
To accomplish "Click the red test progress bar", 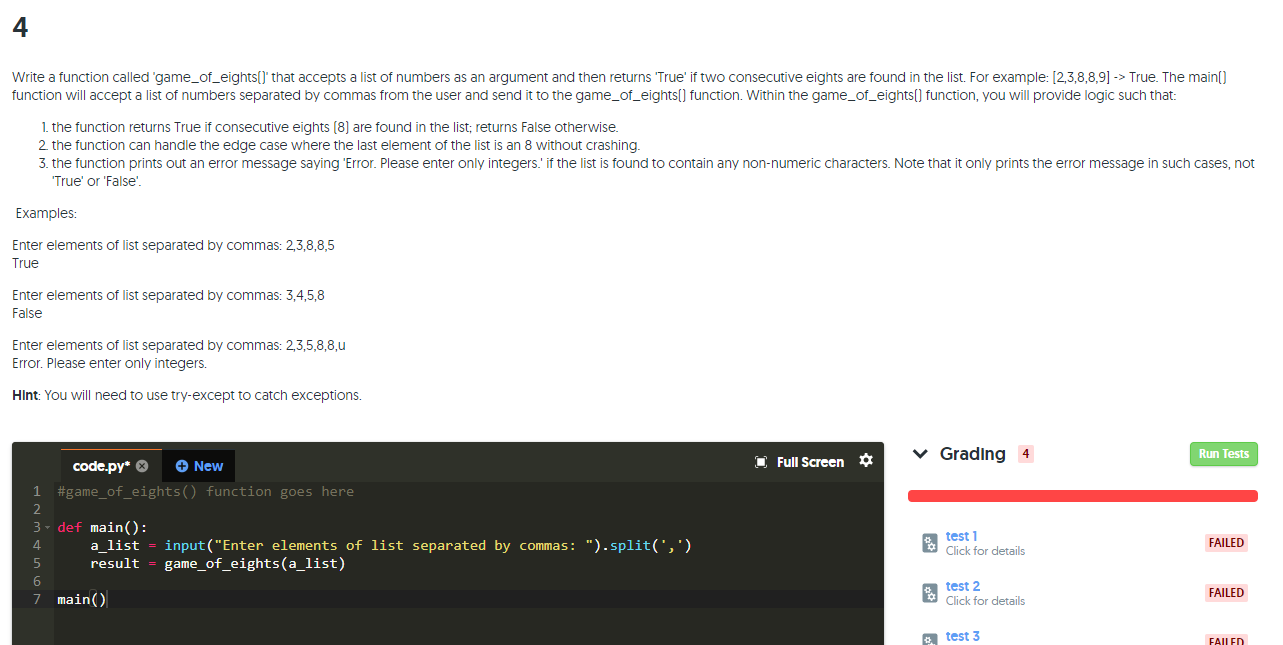I will coord(1082,495).
